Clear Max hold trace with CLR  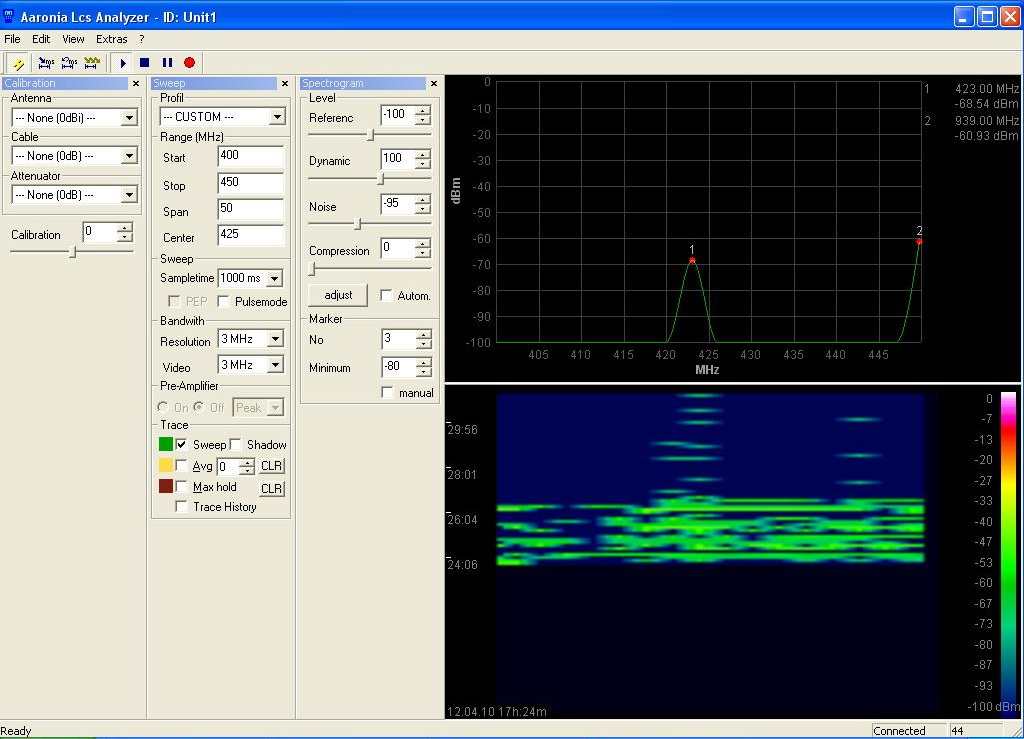pyautogui.click(x=272, y=488)
